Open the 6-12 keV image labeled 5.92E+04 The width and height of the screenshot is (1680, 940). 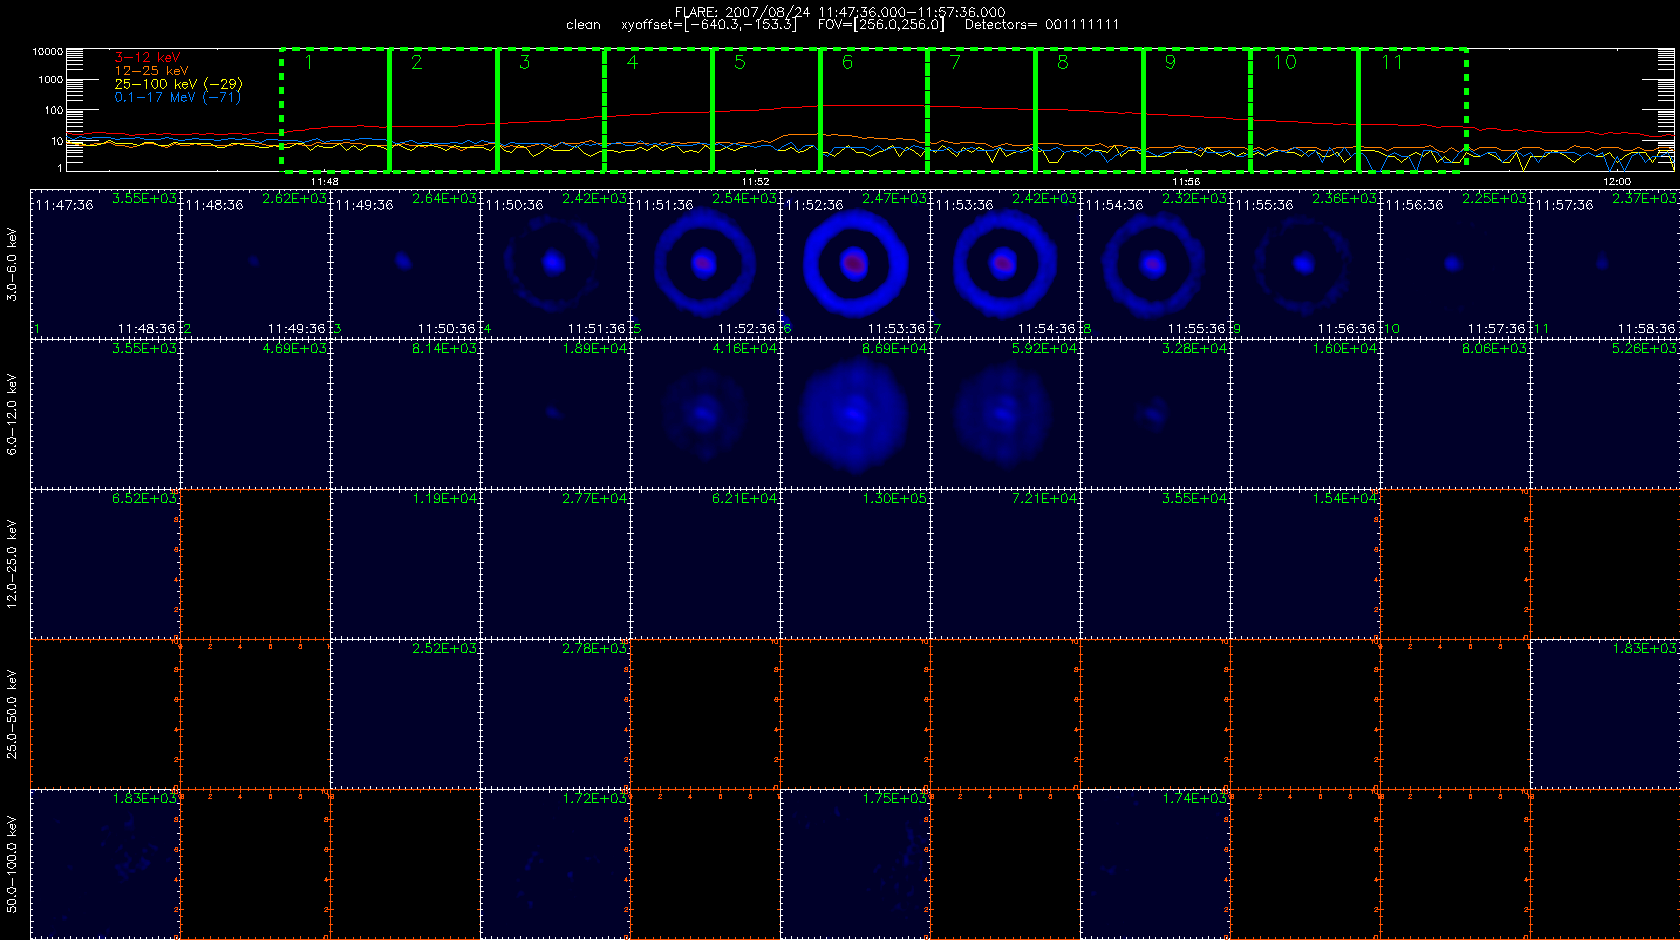pos(1005,414)
